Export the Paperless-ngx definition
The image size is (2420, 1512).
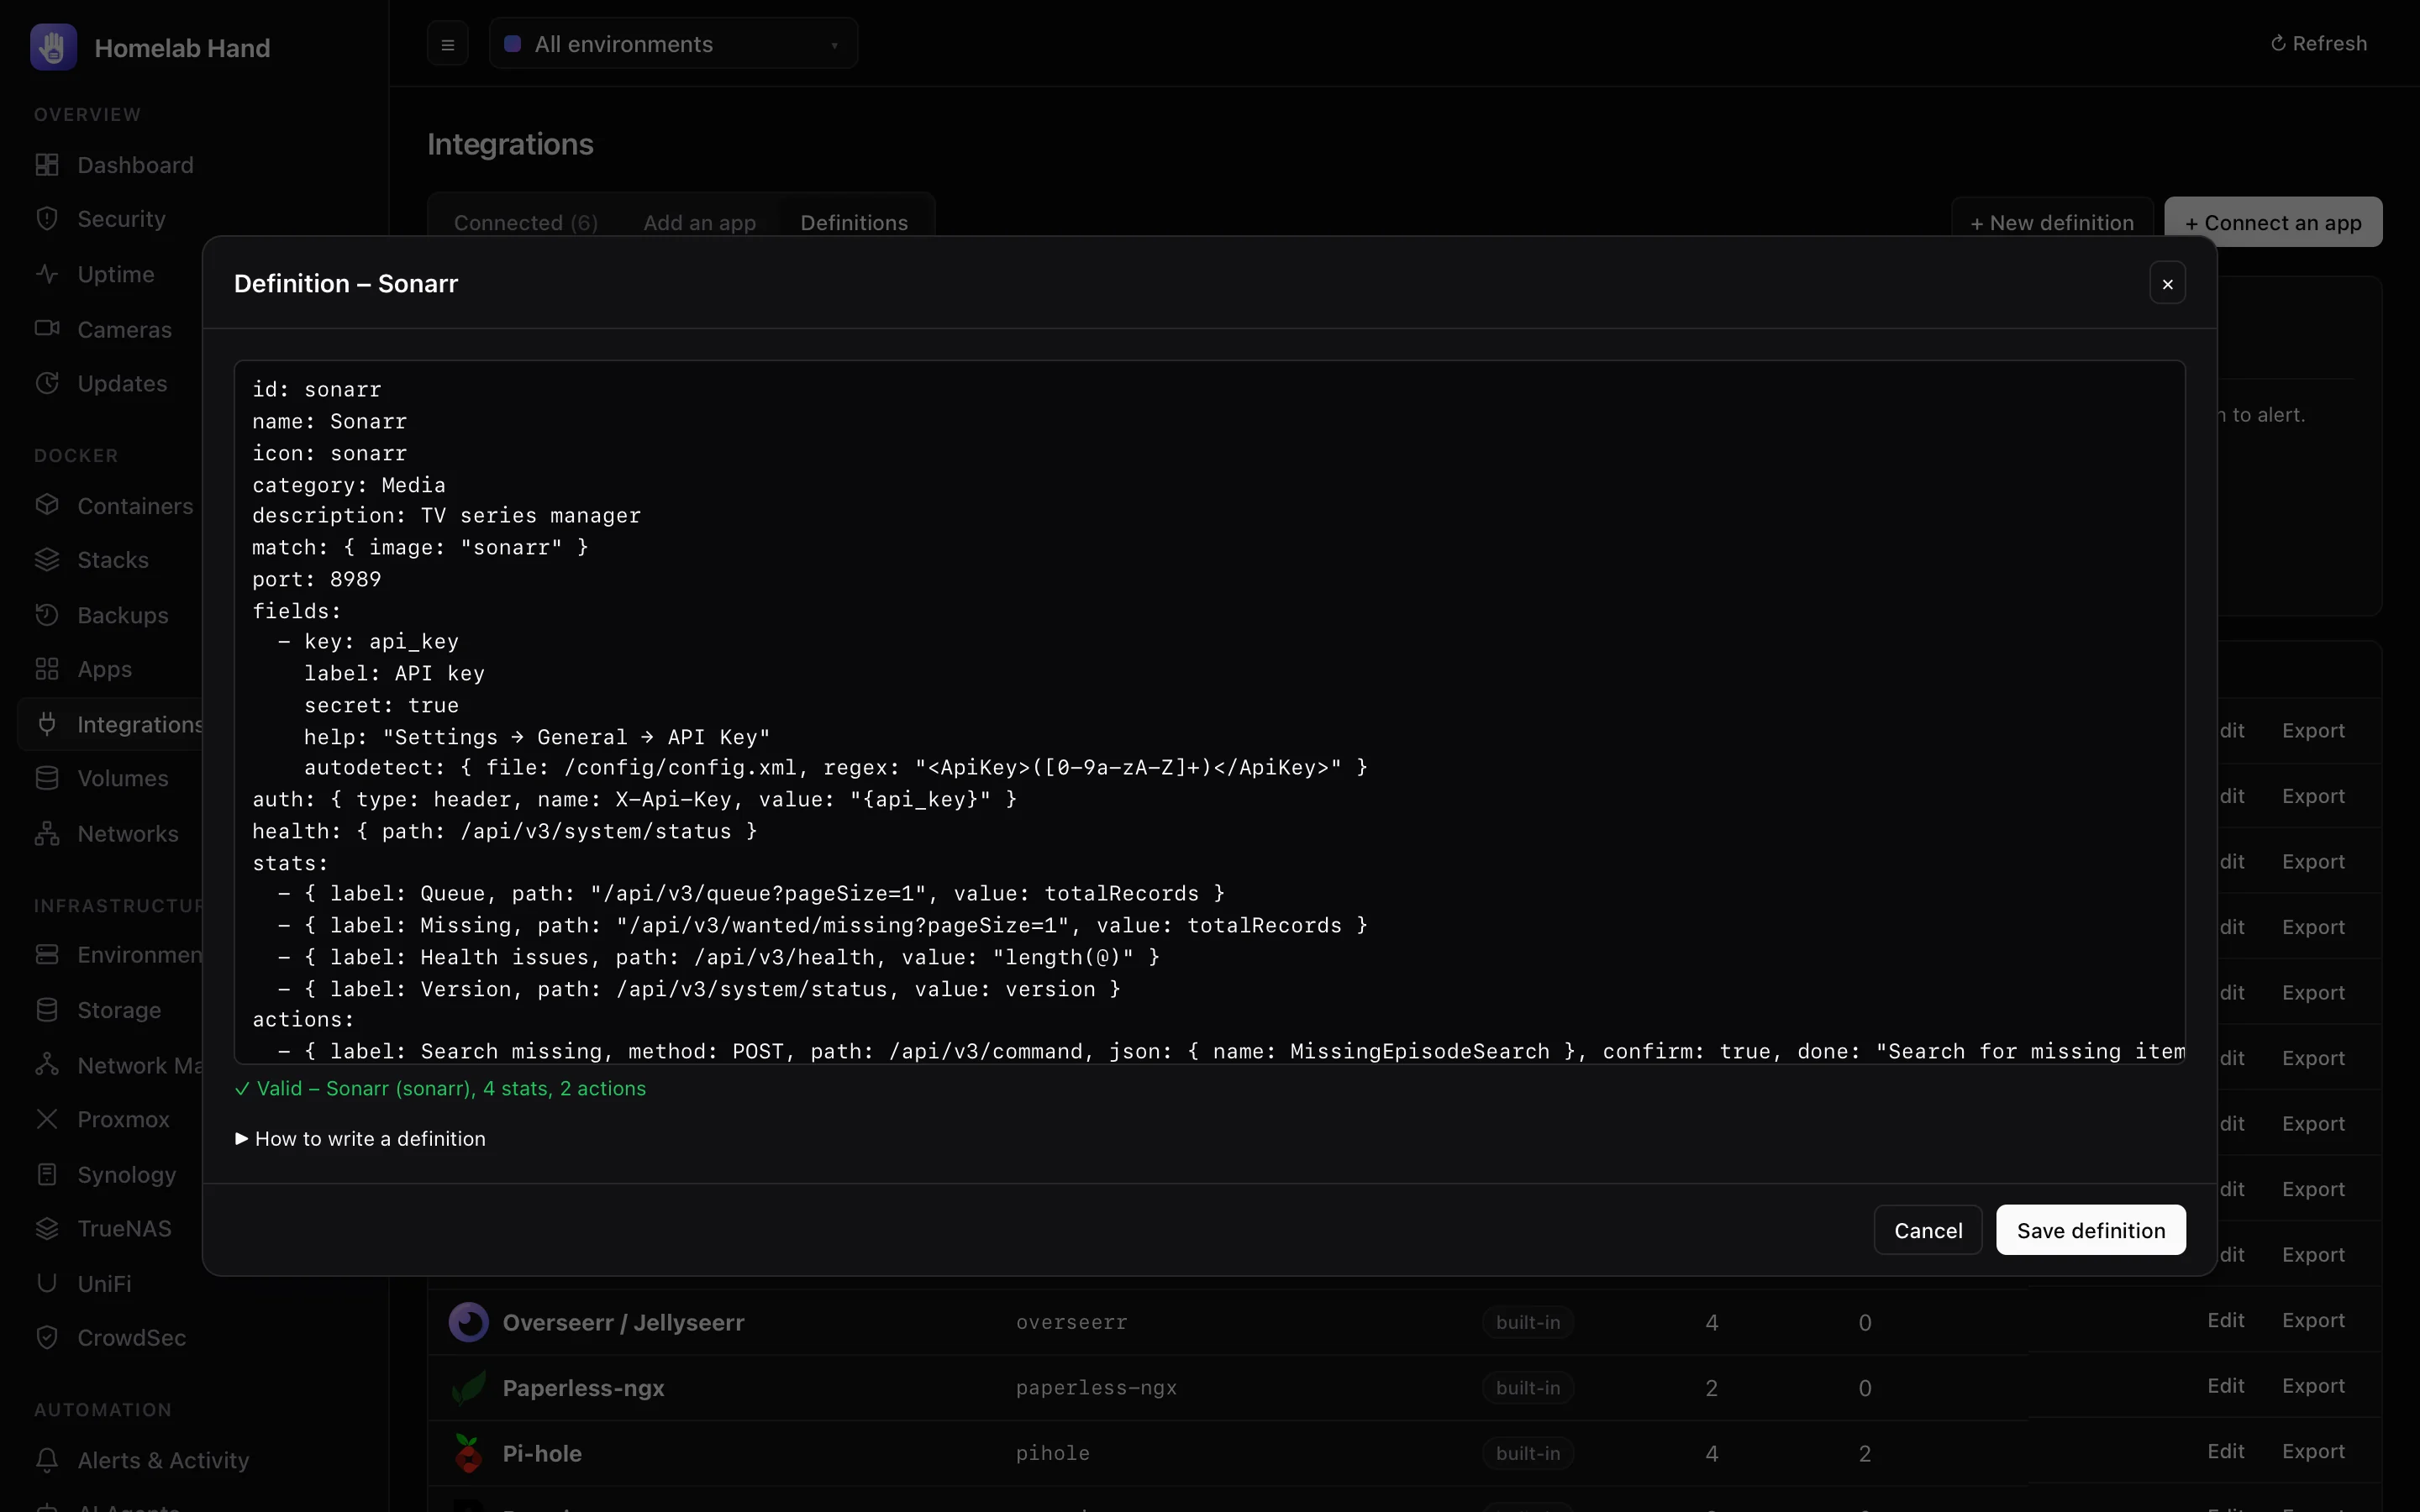tap(2313, 1386)
